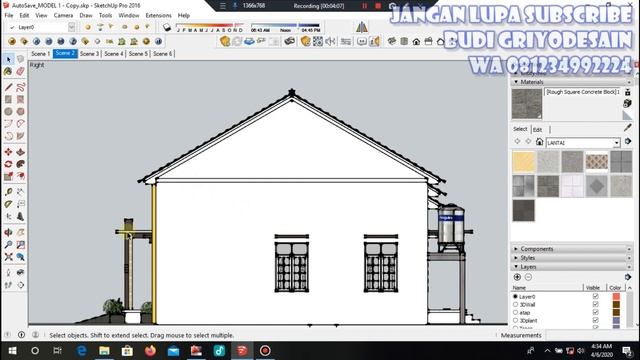
Task: Open the Camera menu
Action: pos(63,16)
